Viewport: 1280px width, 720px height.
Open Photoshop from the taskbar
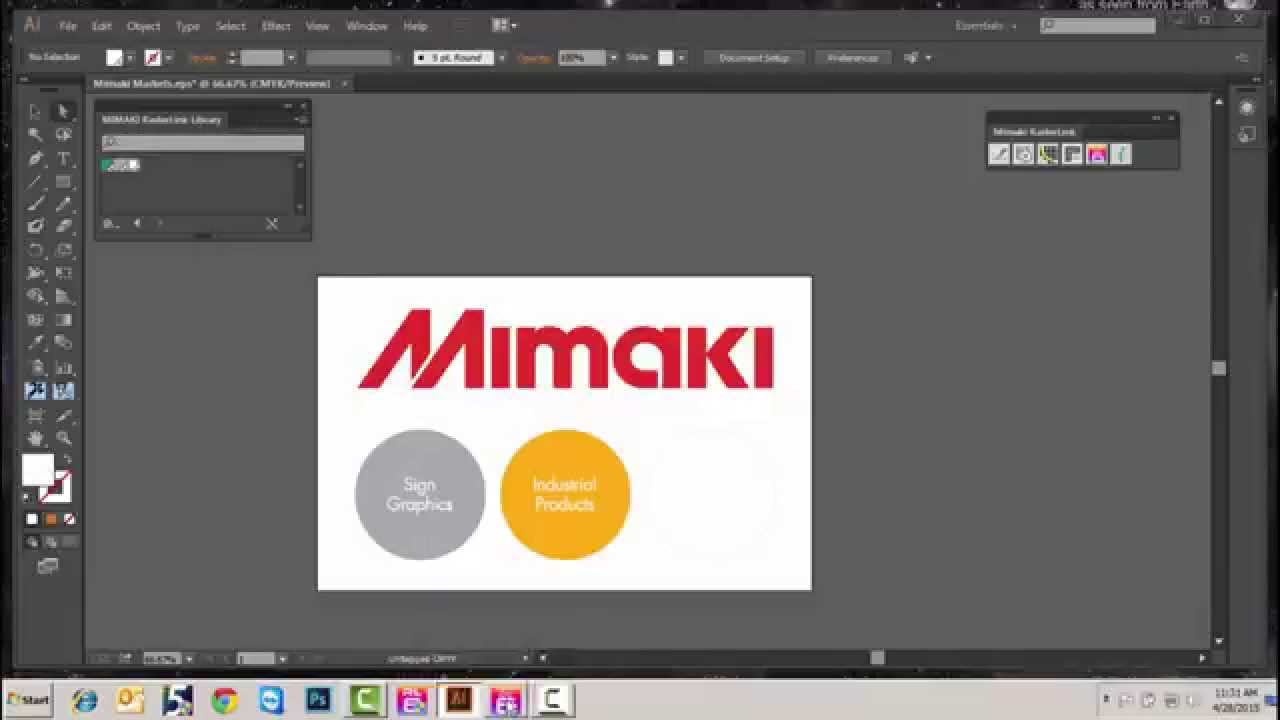[x=319, y=700]
